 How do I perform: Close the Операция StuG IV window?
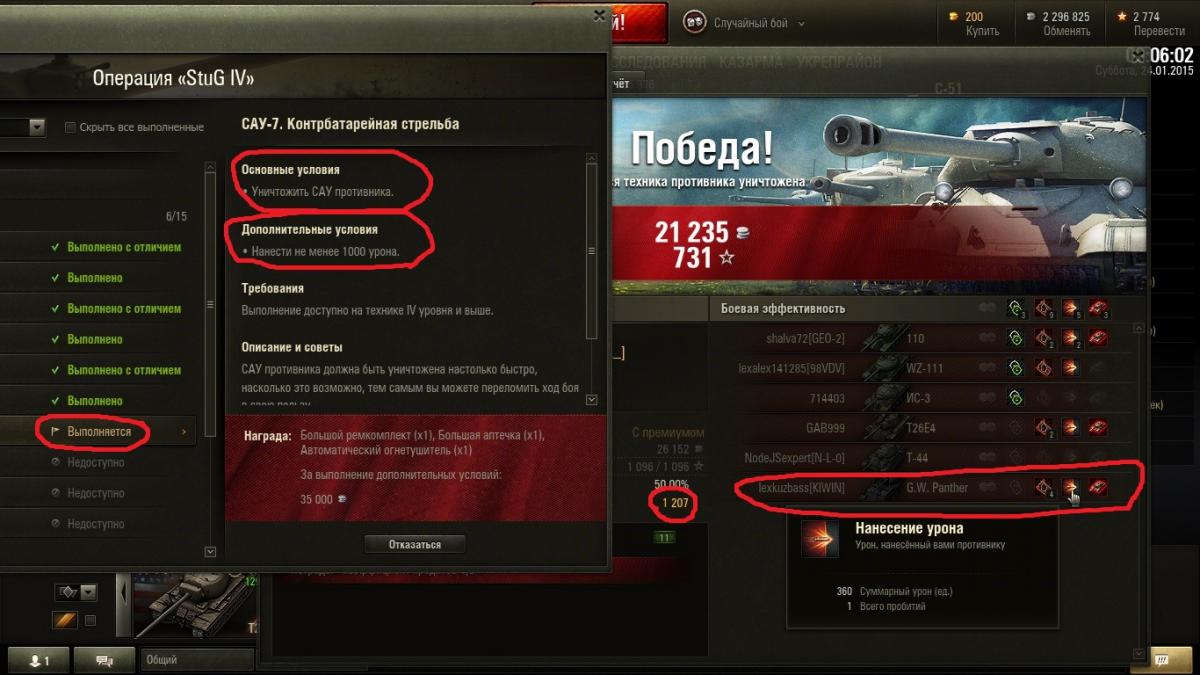599,16
